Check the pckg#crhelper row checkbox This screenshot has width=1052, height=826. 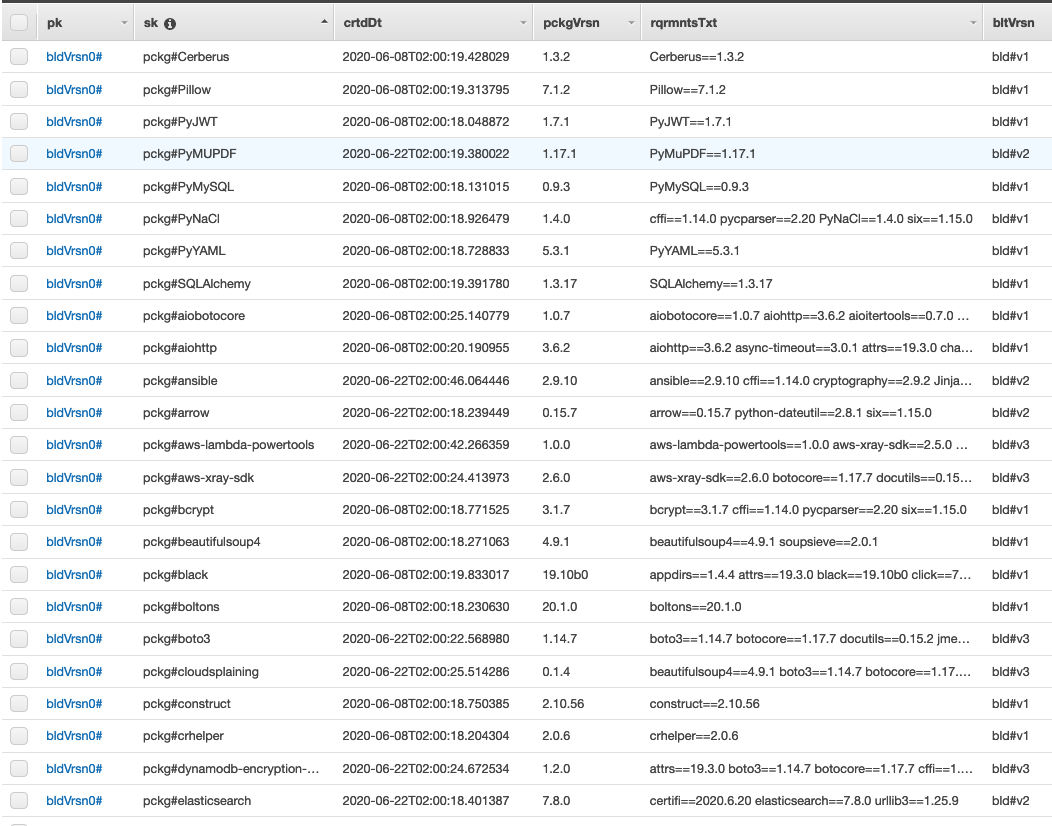point(19,735)
